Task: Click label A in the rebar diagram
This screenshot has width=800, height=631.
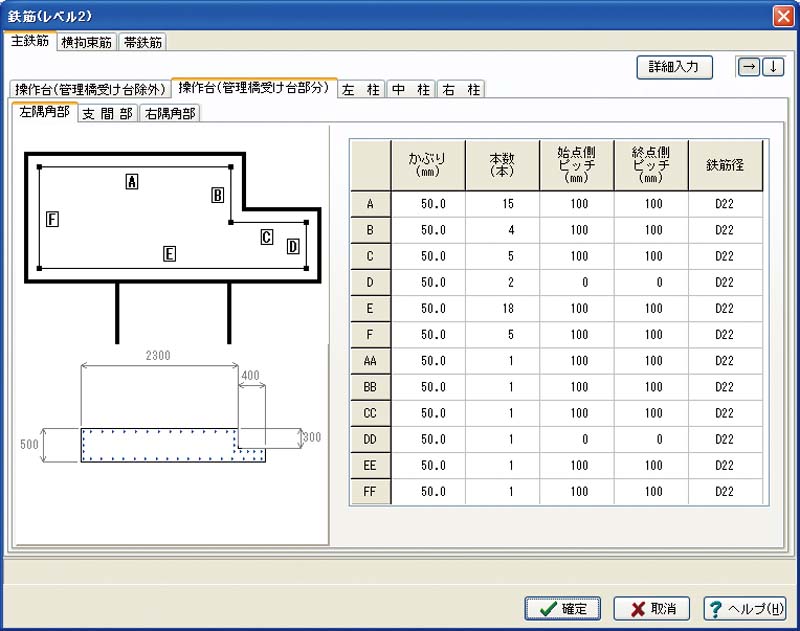Action: click(x=132, y=181)
